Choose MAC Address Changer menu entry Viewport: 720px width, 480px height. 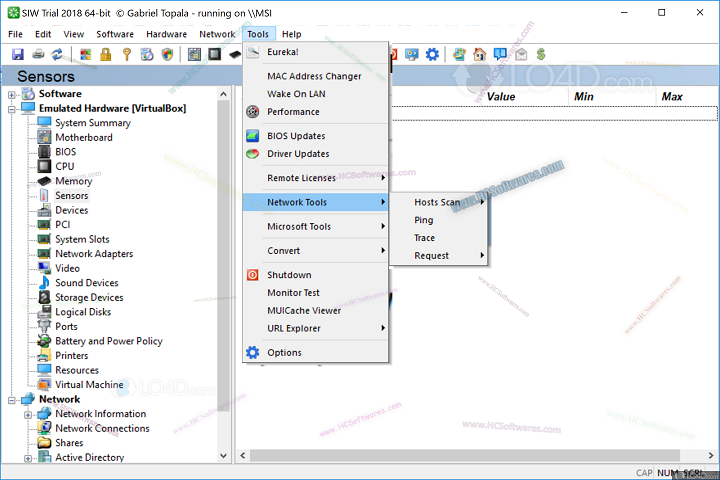pos(314,76)
